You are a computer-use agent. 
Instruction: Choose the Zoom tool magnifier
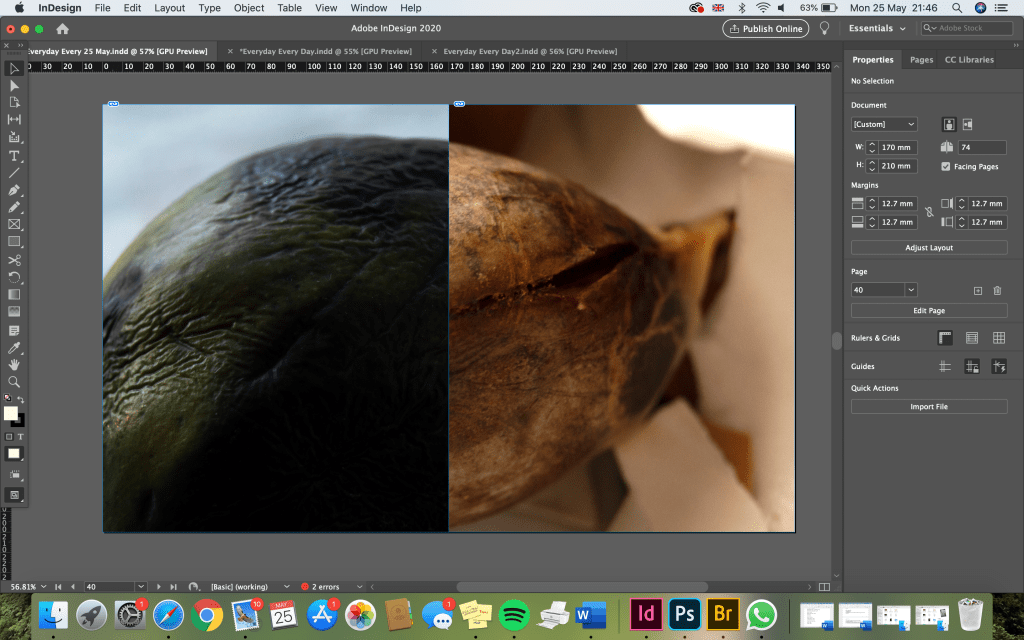click(14, 381)
